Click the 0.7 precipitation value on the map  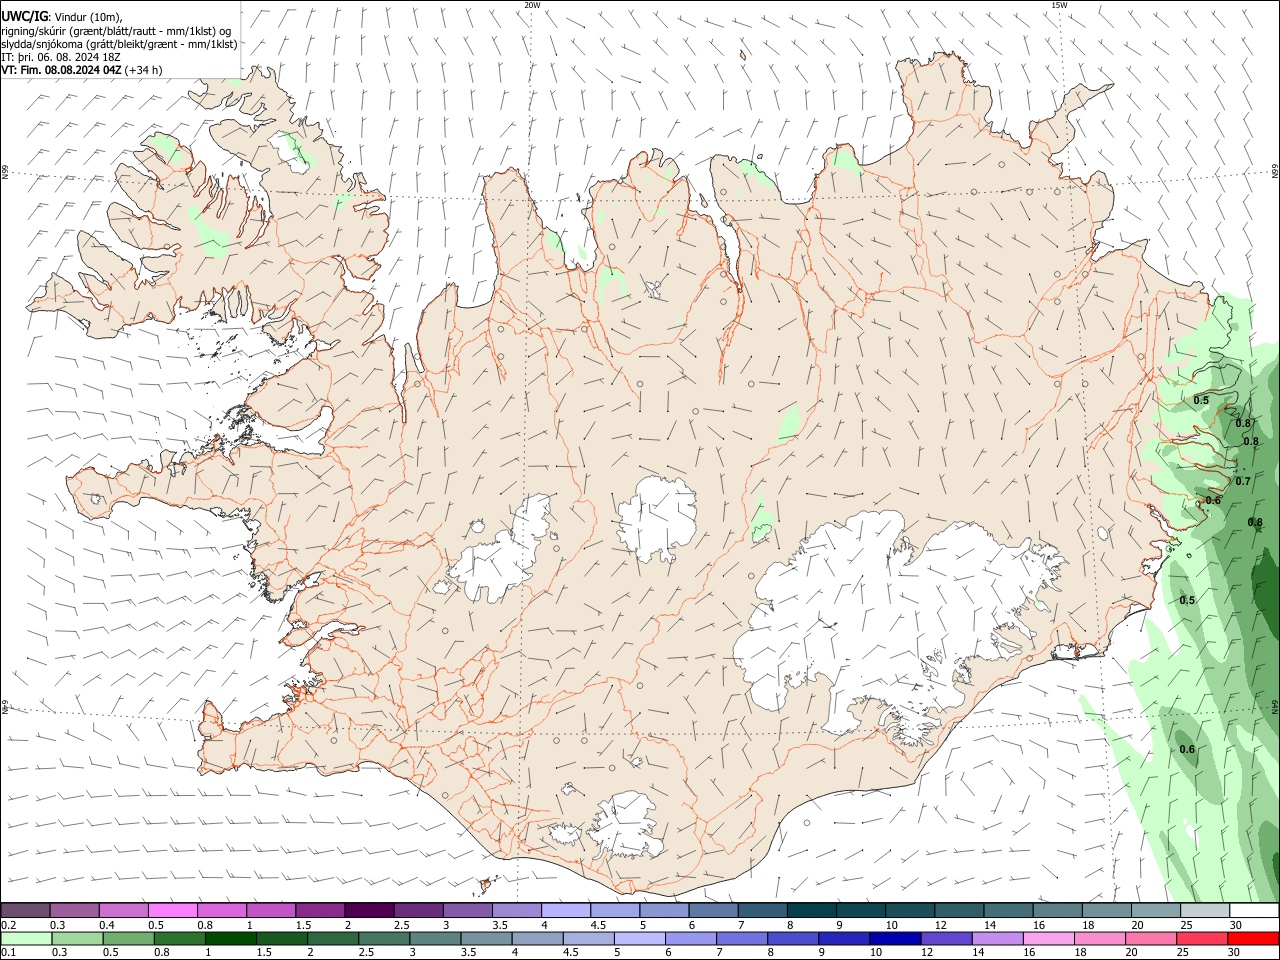[x=1243, y=481]
